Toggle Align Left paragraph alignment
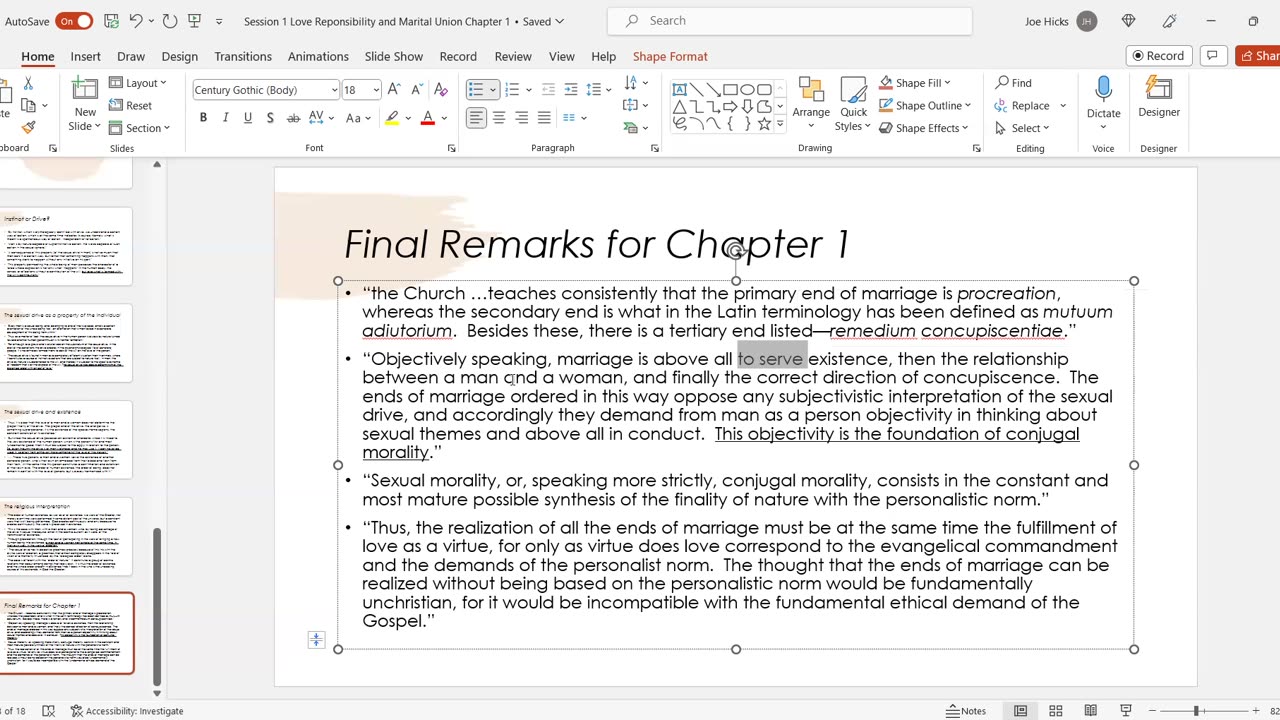 (476, 118)
